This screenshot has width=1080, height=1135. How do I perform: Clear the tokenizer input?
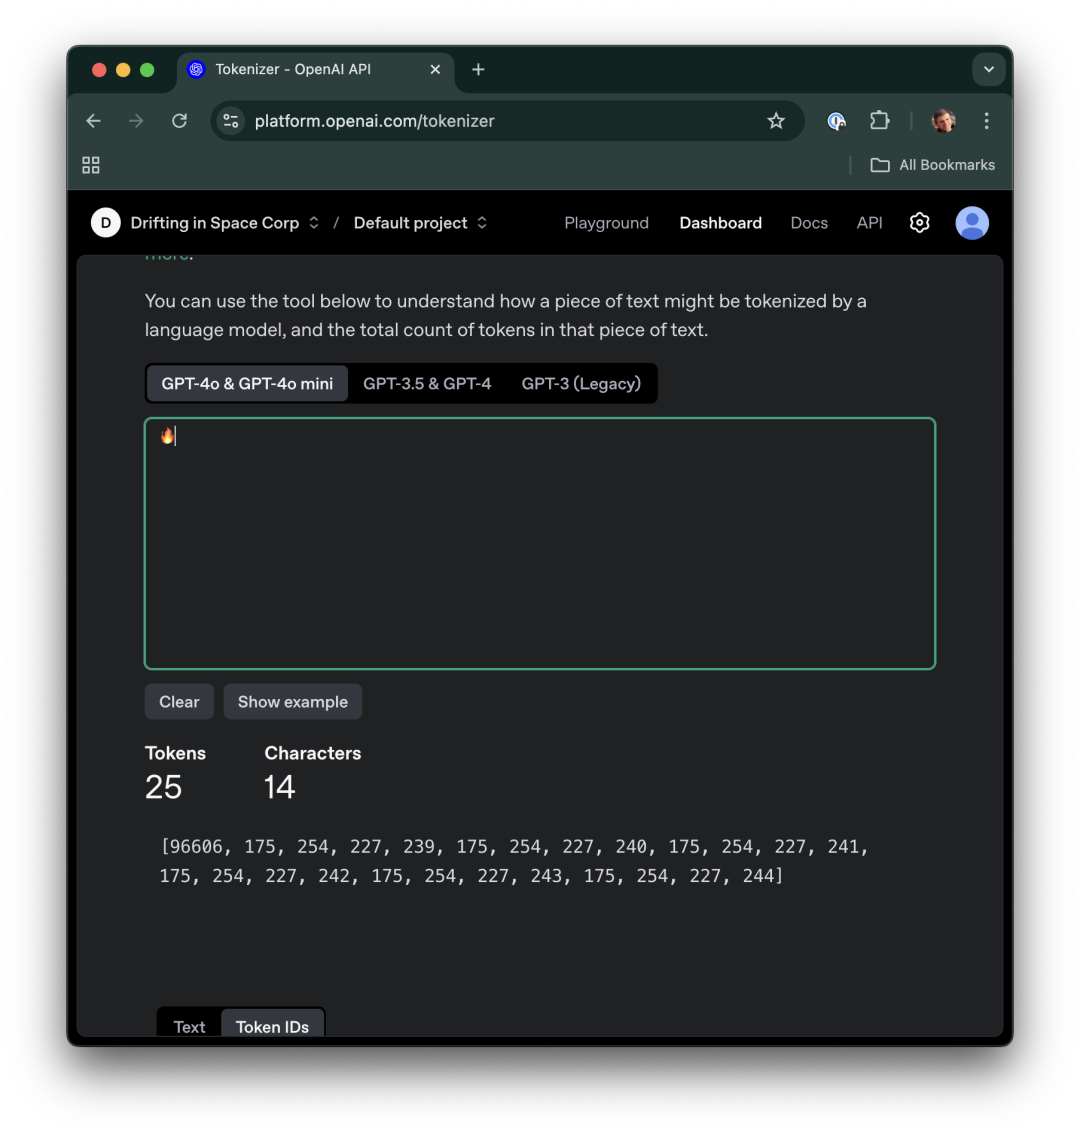click(179, 702)
